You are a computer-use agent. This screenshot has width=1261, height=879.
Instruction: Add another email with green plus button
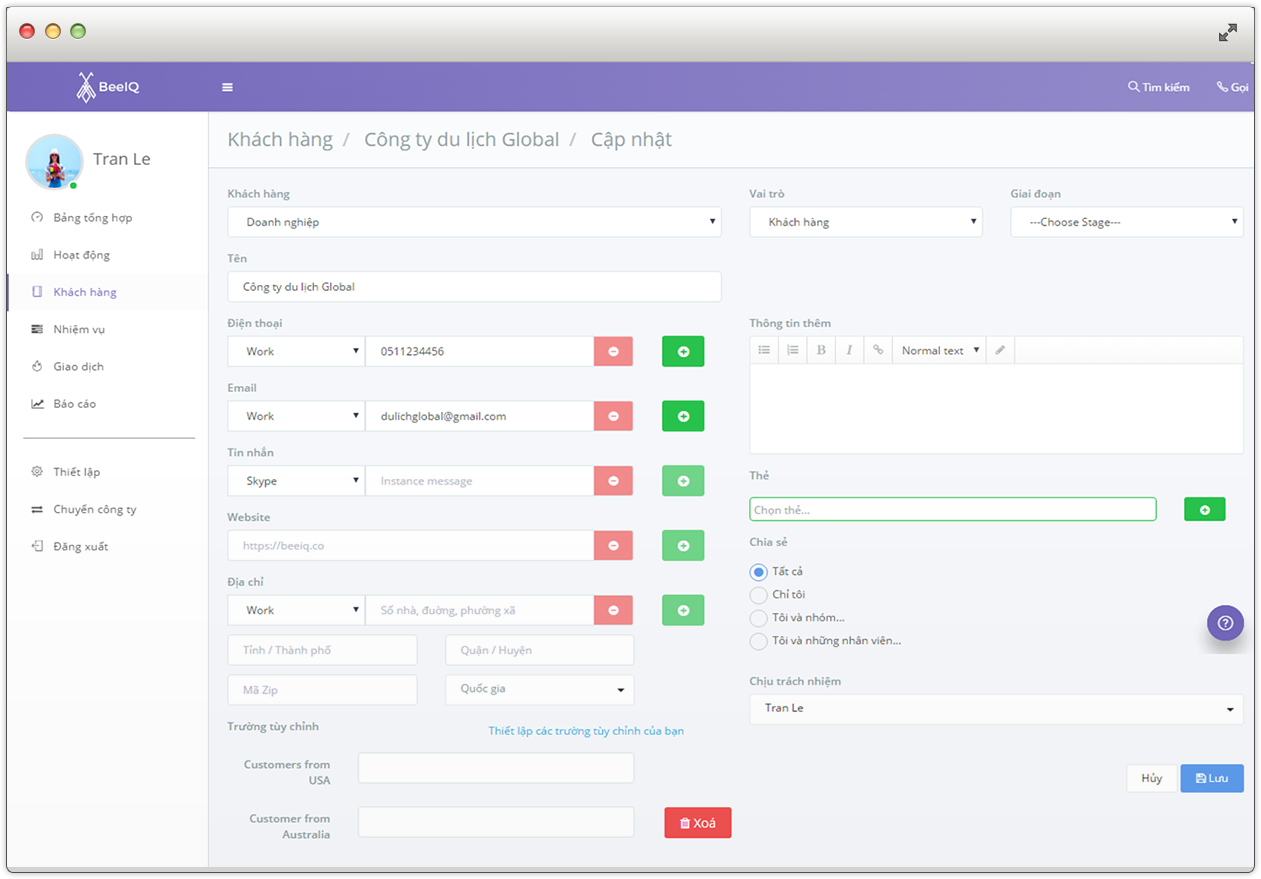(x=683, y=416)
